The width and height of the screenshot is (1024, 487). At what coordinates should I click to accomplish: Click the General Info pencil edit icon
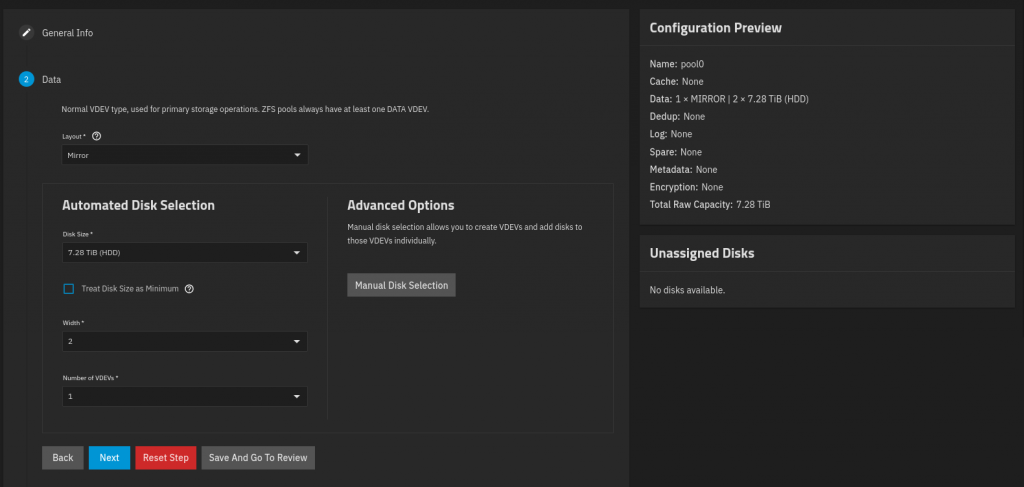(26, 33)
